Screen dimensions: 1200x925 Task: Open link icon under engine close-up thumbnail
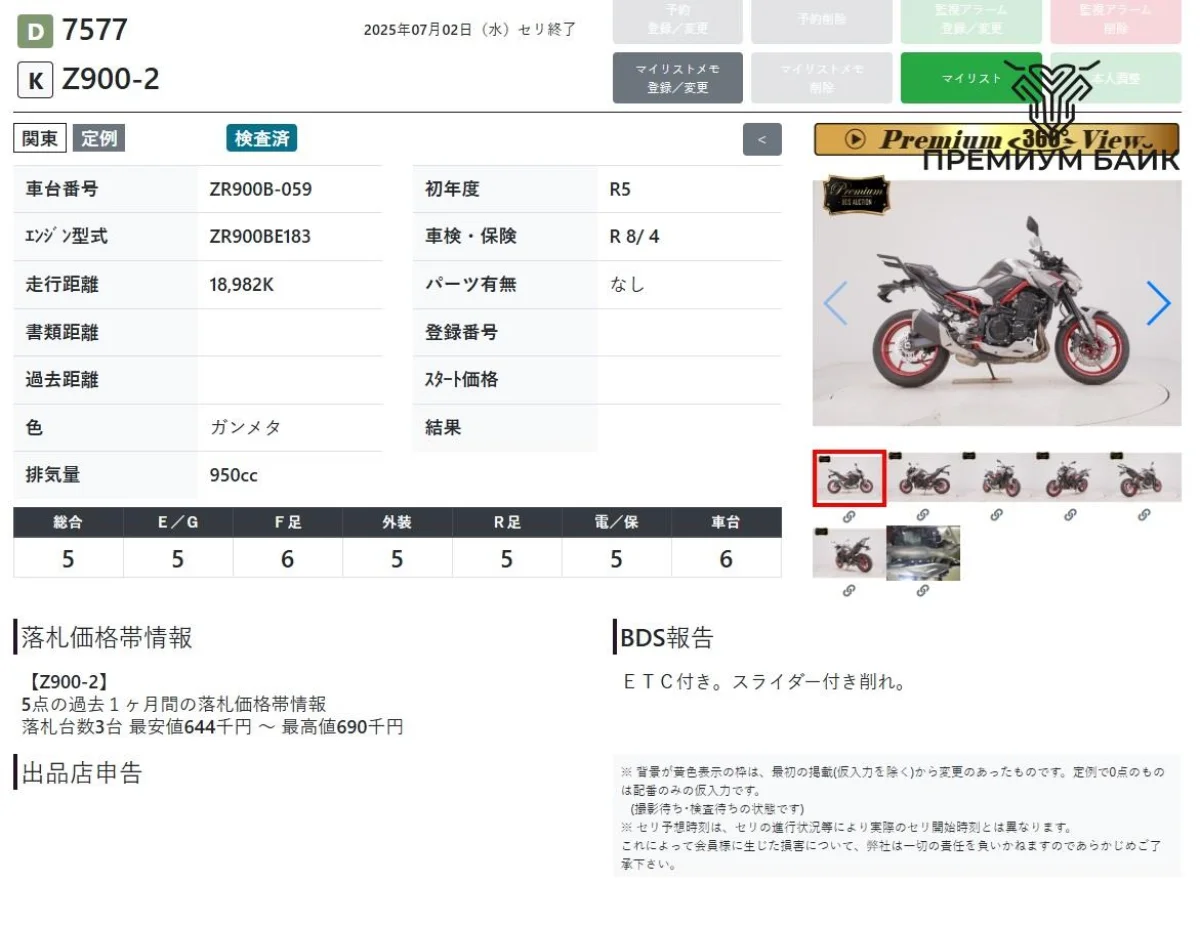922,591
